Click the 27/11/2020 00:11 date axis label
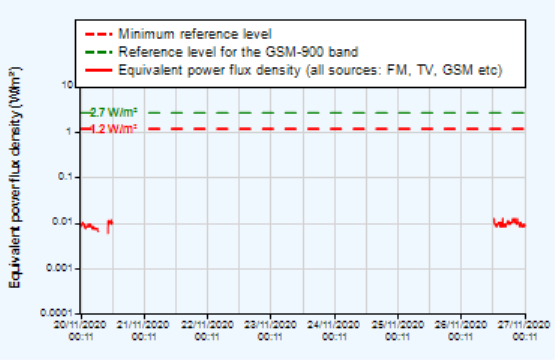Image resolution: width=555 pixels, height=360 pixels. tap(525, 330)
